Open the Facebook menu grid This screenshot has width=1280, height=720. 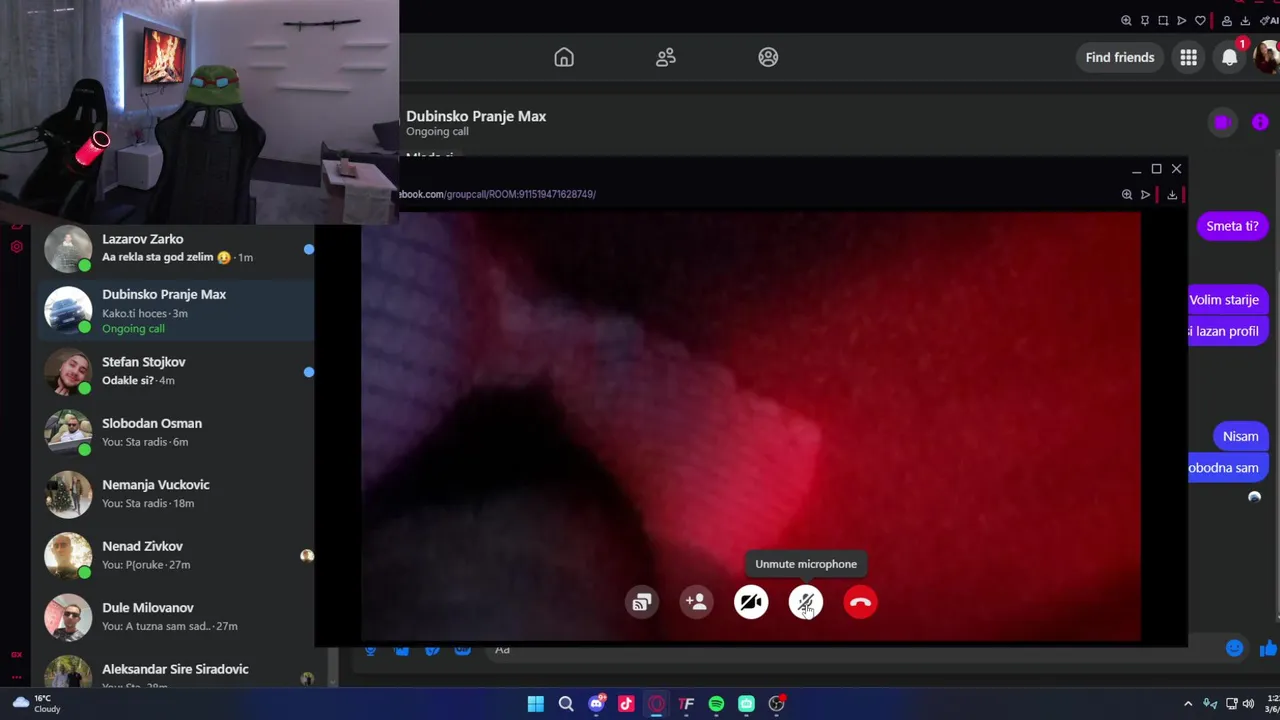click(1188, 57)
